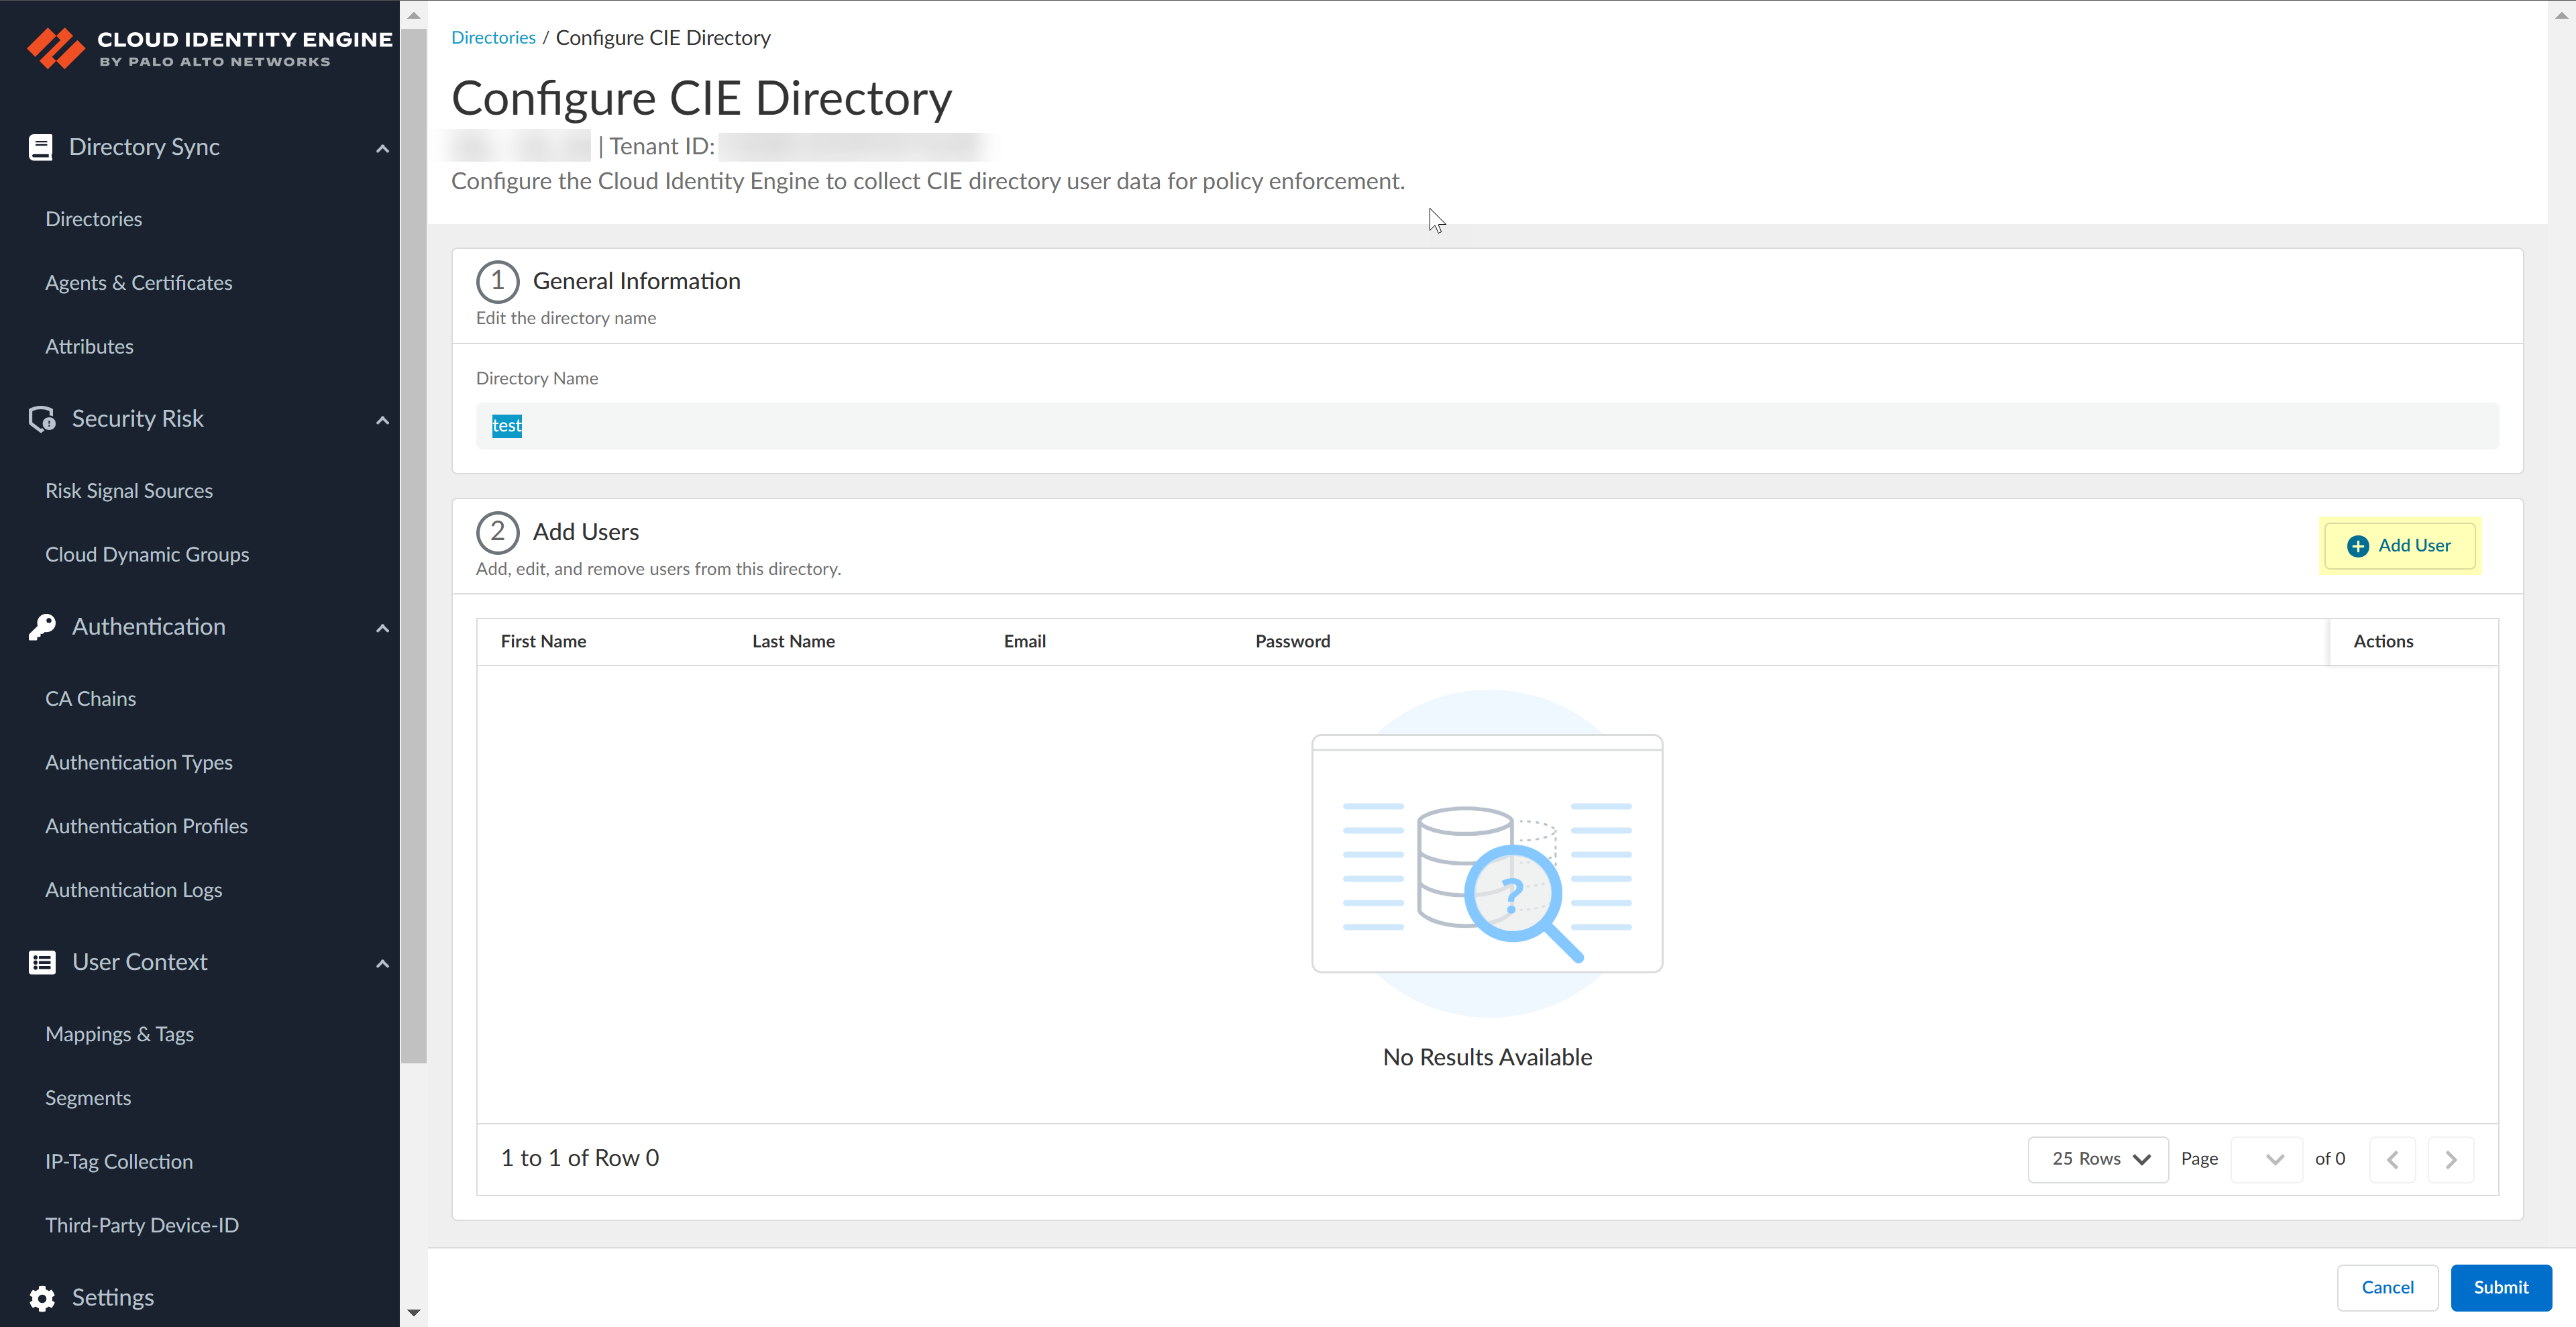Collapse the Directory Sync section
This screenshot has width=2576, height=1327.
pos(382,147)
